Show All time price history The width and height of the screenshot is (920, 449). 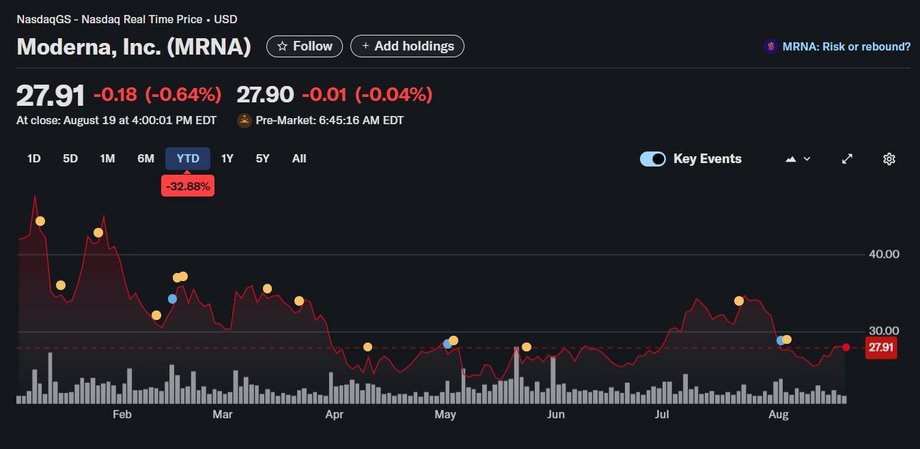click(x=299, y=158)
